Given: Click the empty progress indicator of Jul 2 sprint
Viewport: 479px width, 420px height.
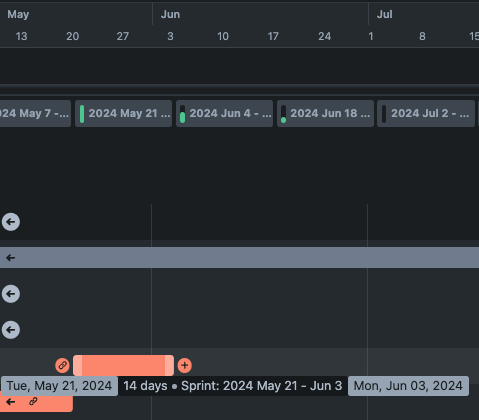Looking at the screenshot, I should tap(384, 114).
